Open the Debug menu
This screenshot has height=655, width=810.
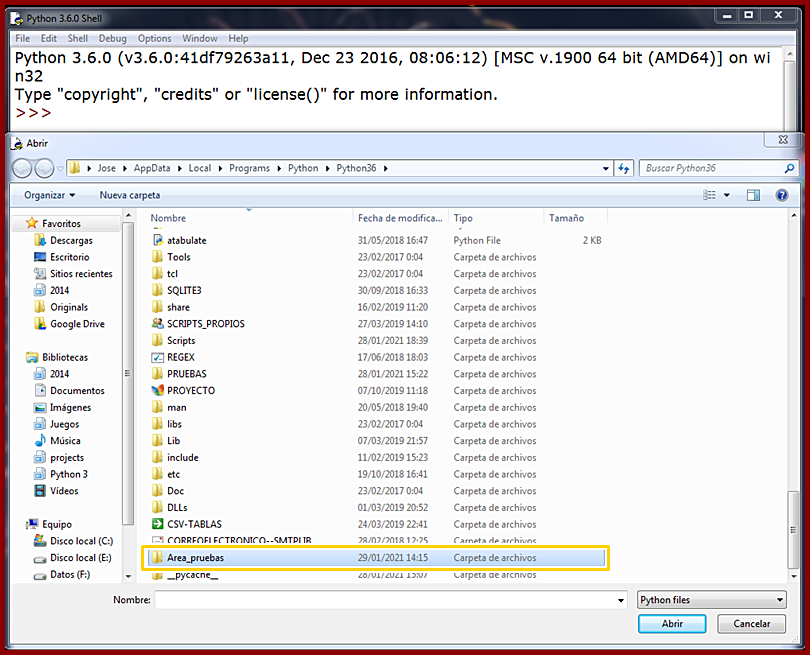pos(113,38)
